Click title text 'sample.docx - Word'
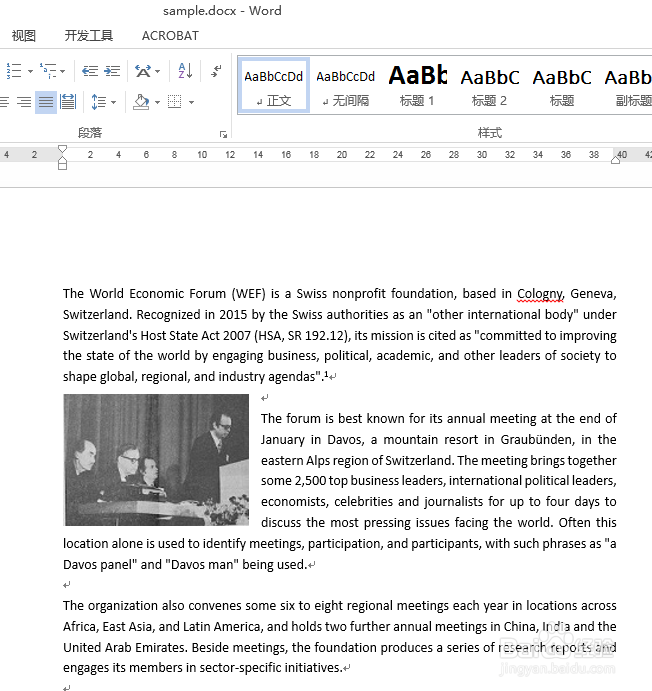 (x=222, y=11)
